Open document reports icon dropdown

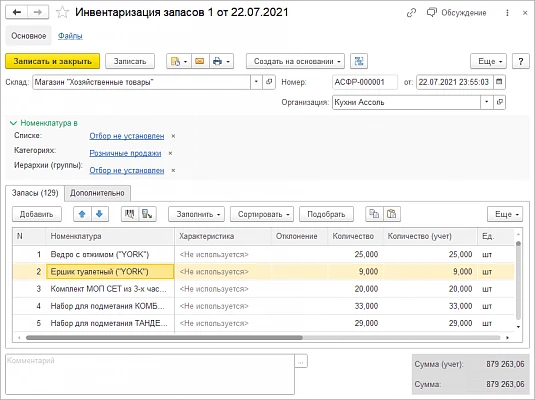pyautogui.click(x=179, y=61)
